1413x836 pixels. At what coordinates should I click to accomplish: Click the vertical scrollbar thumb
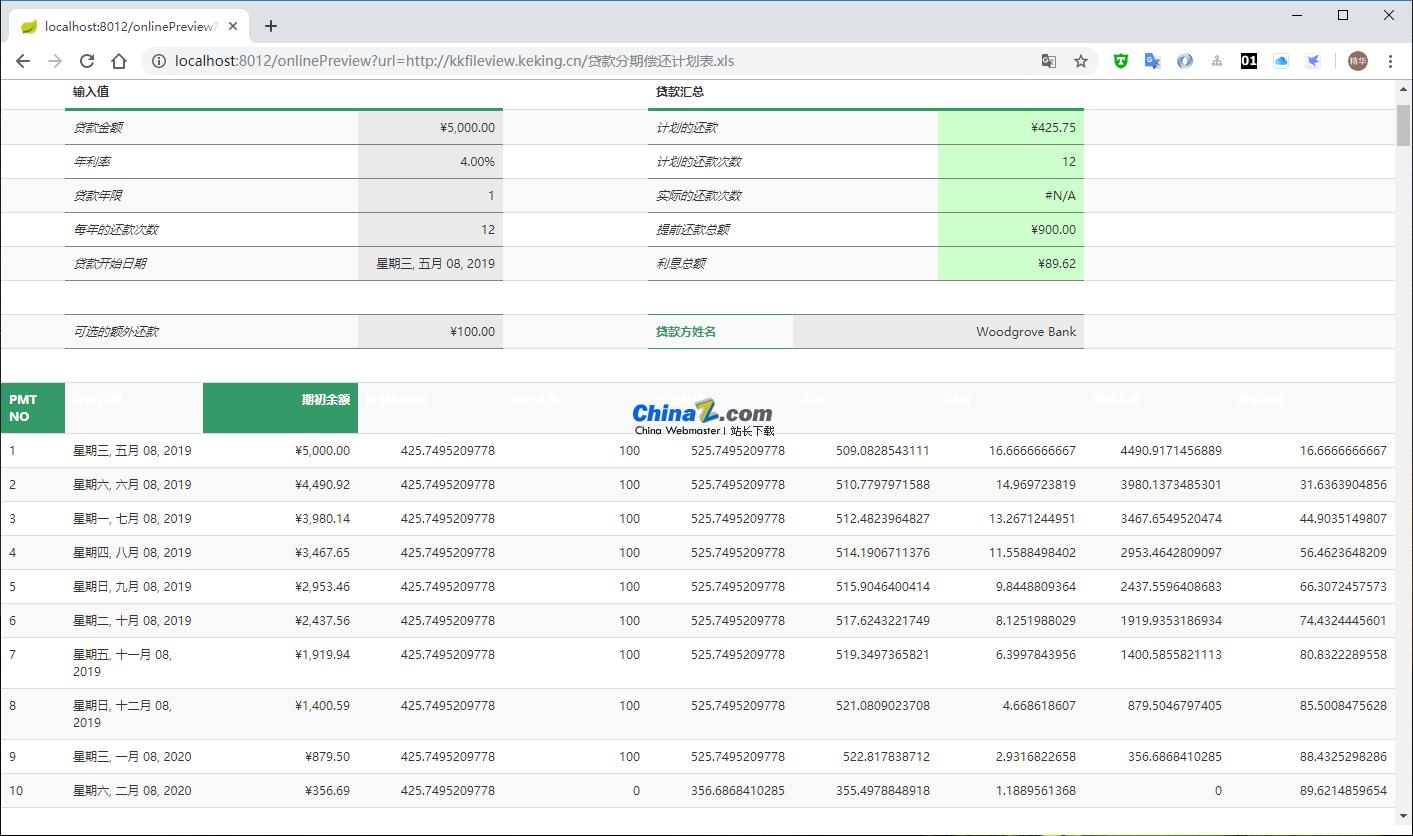pyautogui.click(x=1404, y=124)
